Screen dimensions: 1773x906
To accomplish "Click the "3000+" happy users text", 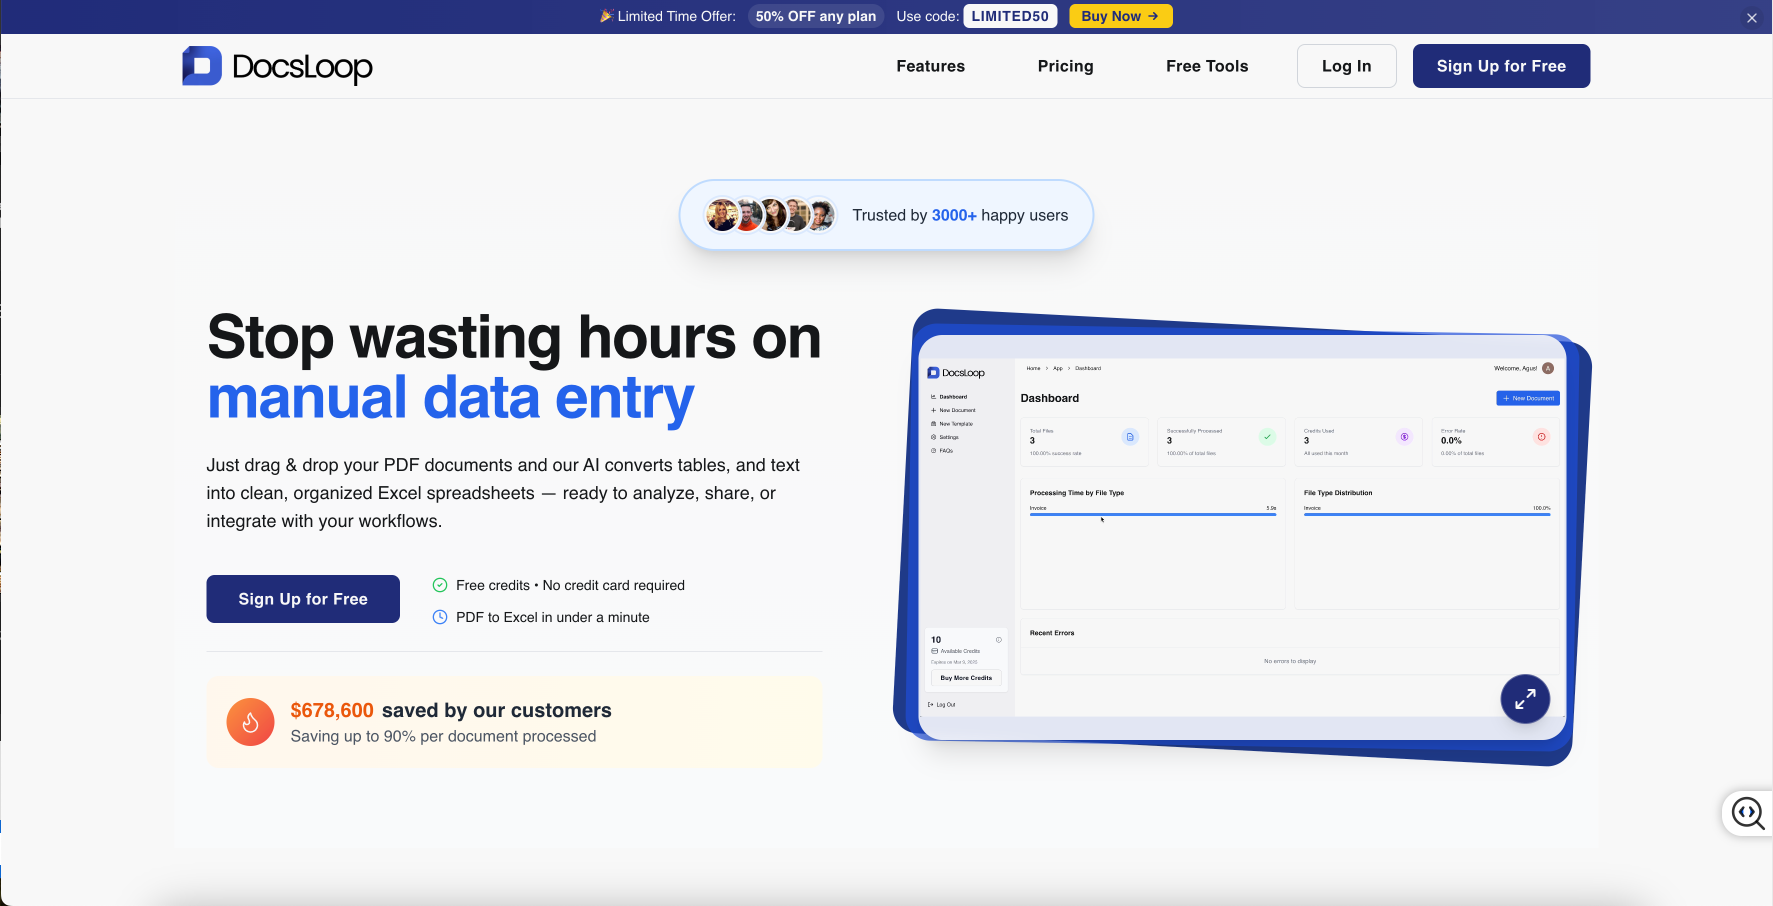I will pyautogui.click(x=954, y=215).
